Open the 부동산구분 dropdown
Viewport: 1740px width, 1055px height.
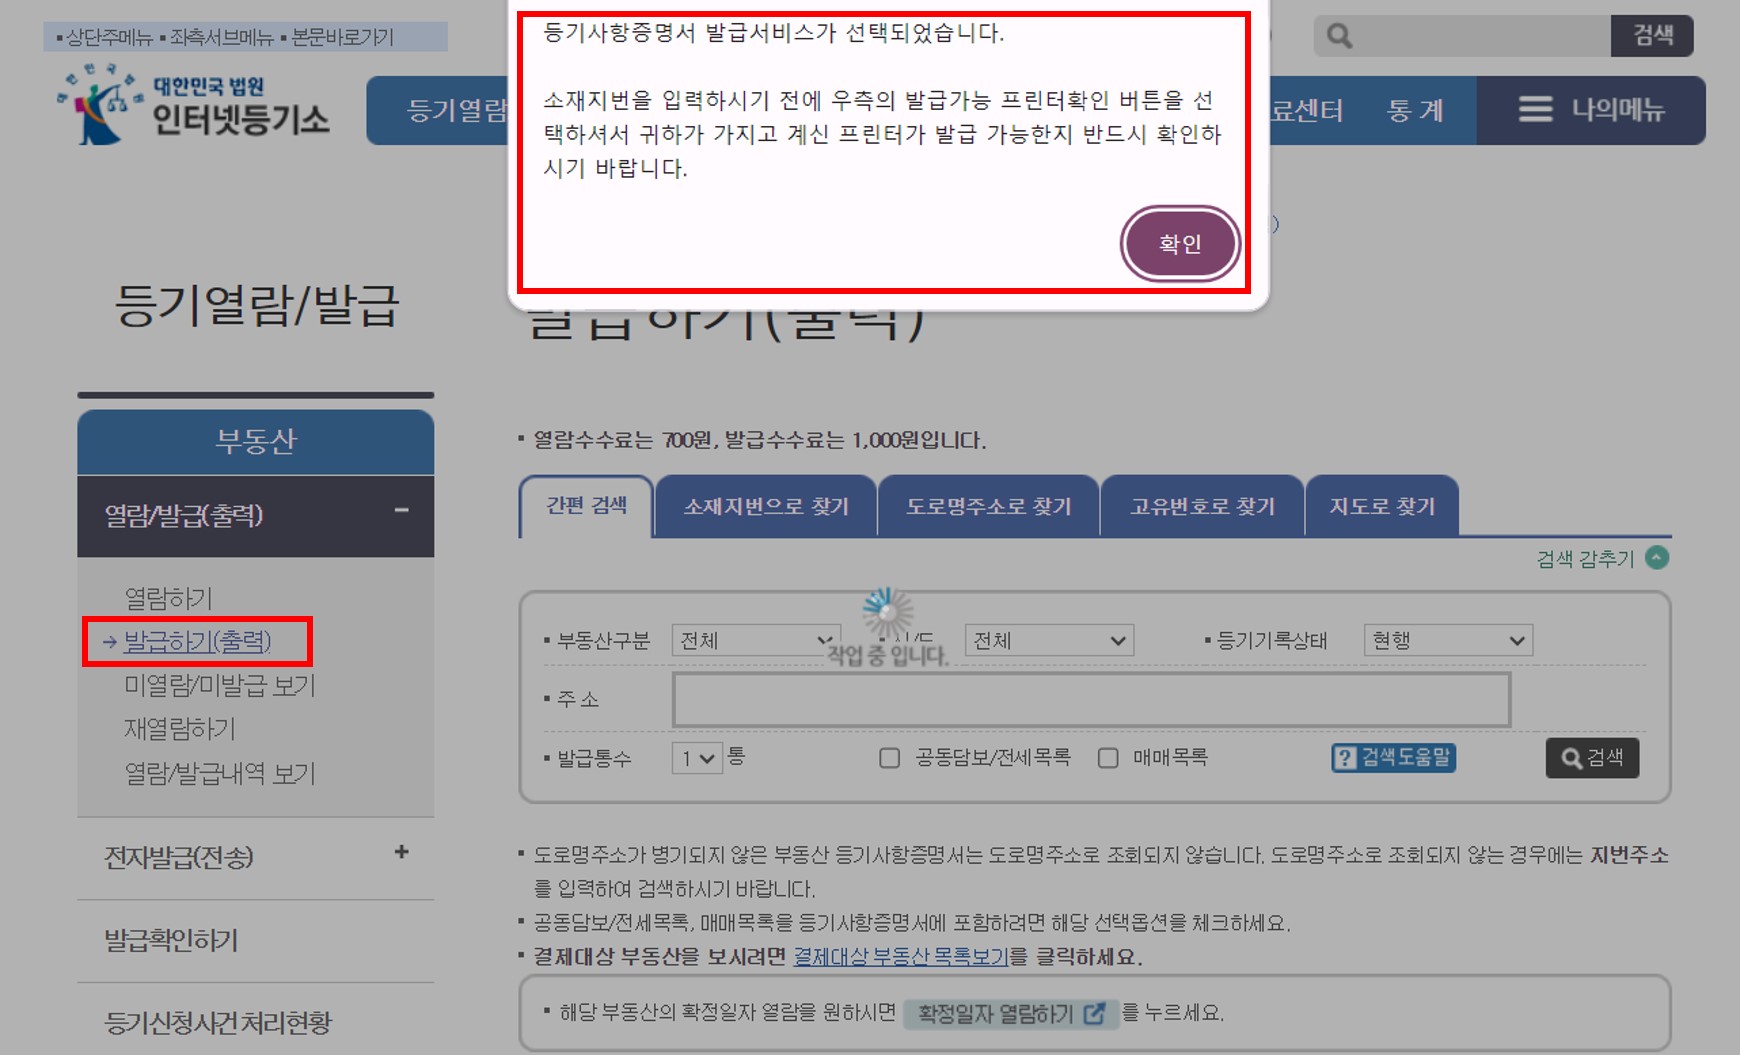(x=755, y=639)
